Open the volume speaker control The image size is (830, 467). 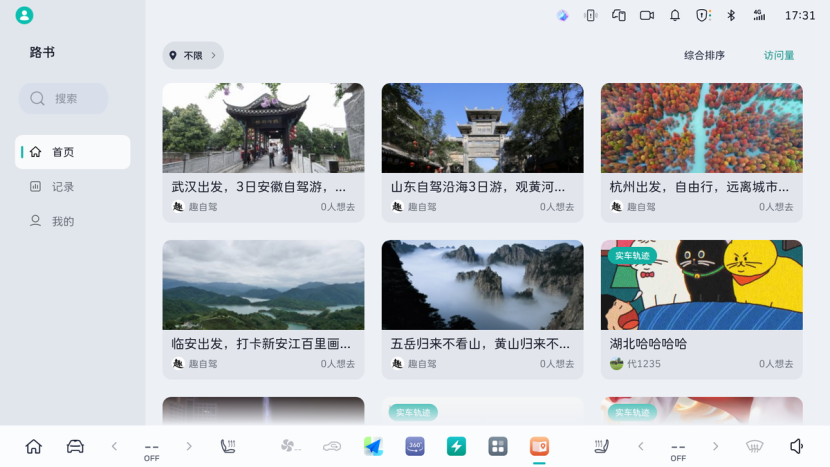coord(796,446)
